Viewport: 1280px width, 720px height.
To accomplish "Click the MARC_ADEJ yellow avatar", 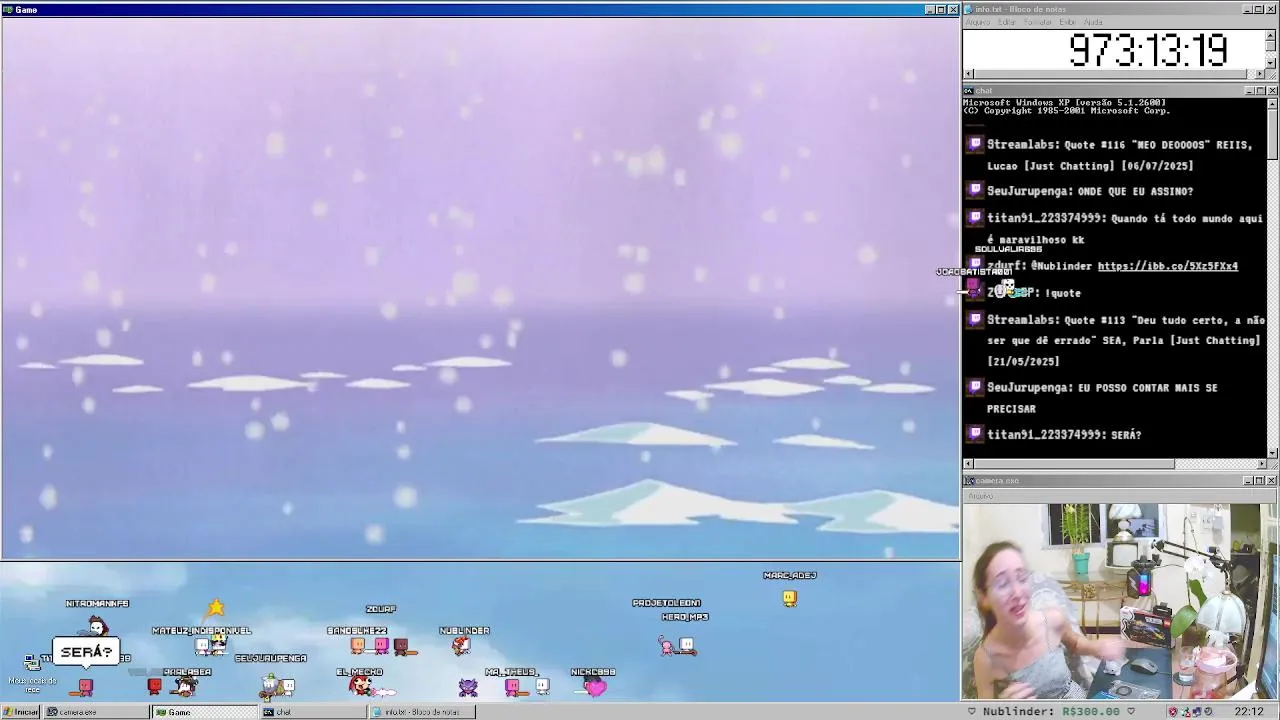I will [790, 598].
